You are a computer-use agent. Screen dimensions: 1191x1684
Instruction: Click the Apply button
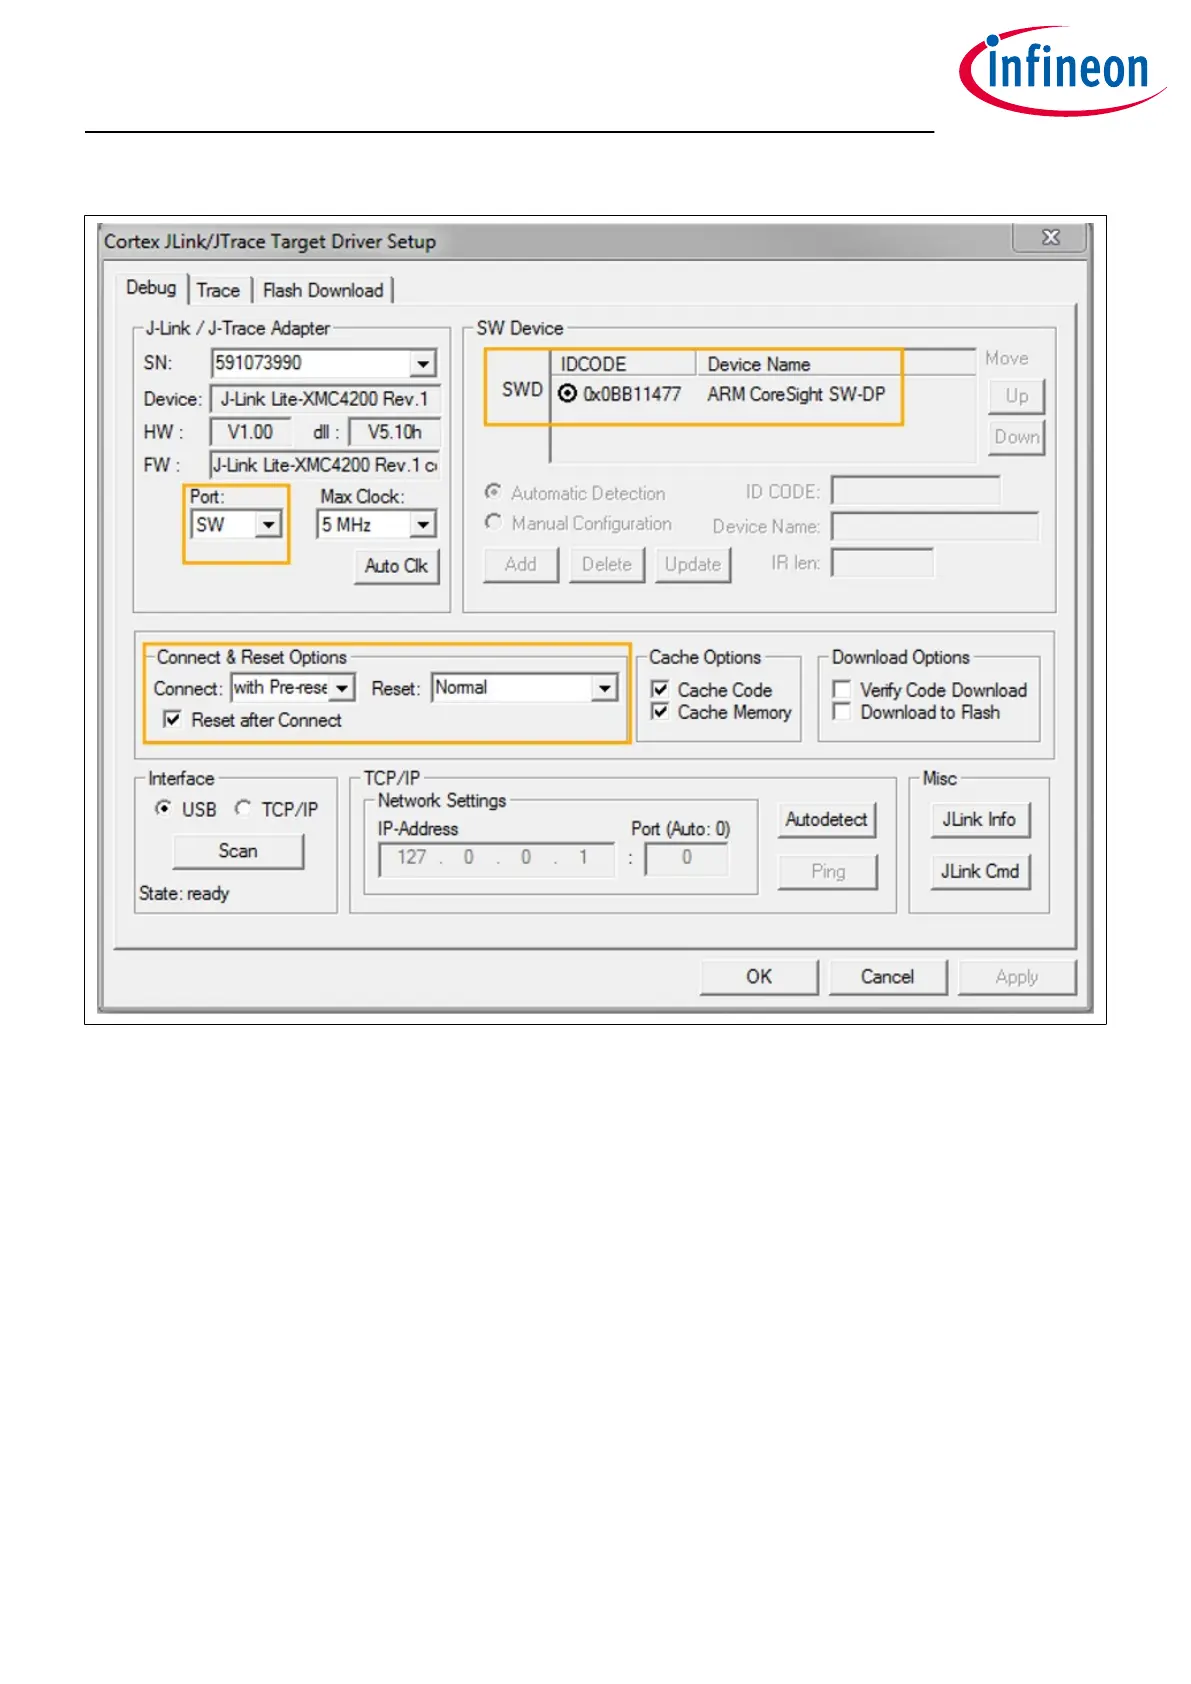1017,977
